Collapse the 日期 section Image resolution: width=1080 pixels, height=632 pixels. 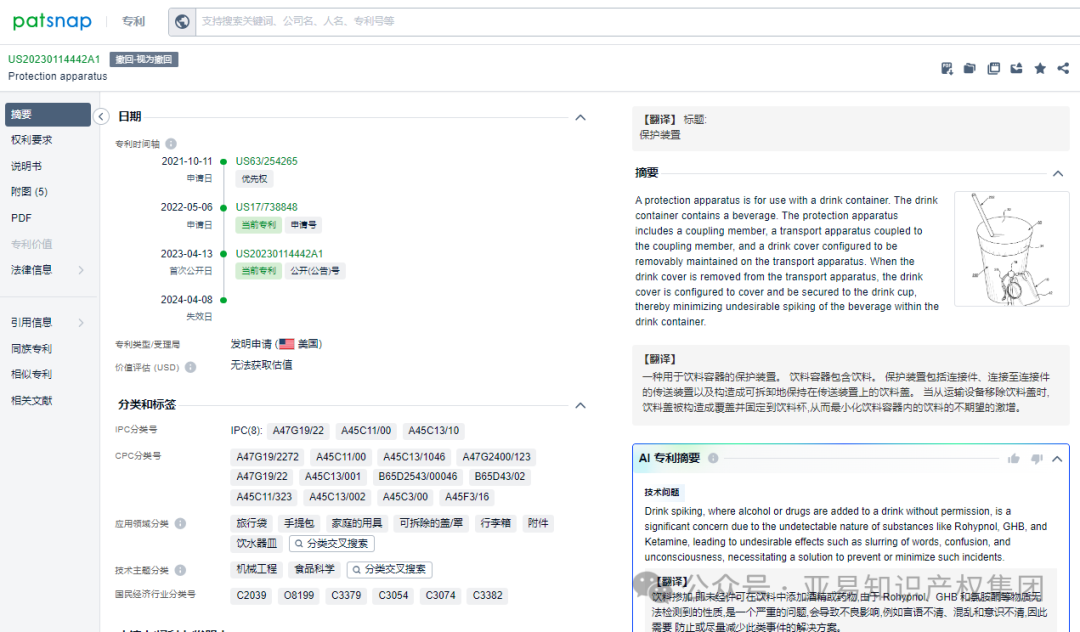[580, 117]
